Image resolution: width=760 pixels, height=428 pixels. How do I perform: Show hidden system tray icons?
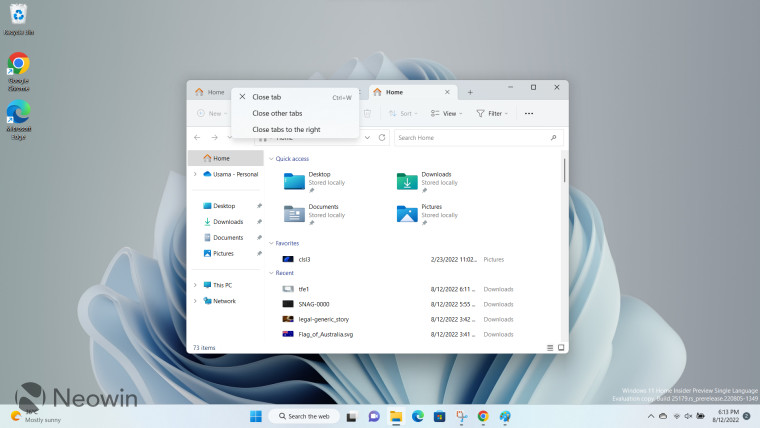(x=650, y=416)
